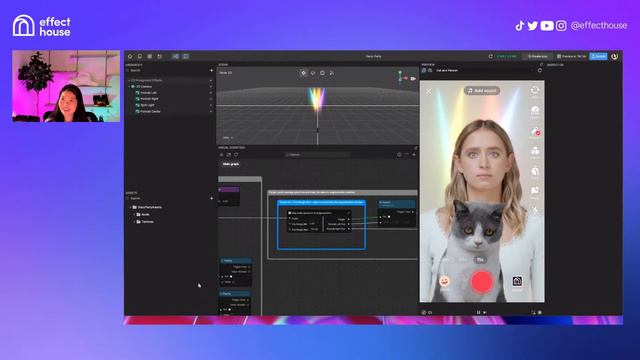Expand the Audio assets folder
640x360 pixels.
(x=134, y=214)
